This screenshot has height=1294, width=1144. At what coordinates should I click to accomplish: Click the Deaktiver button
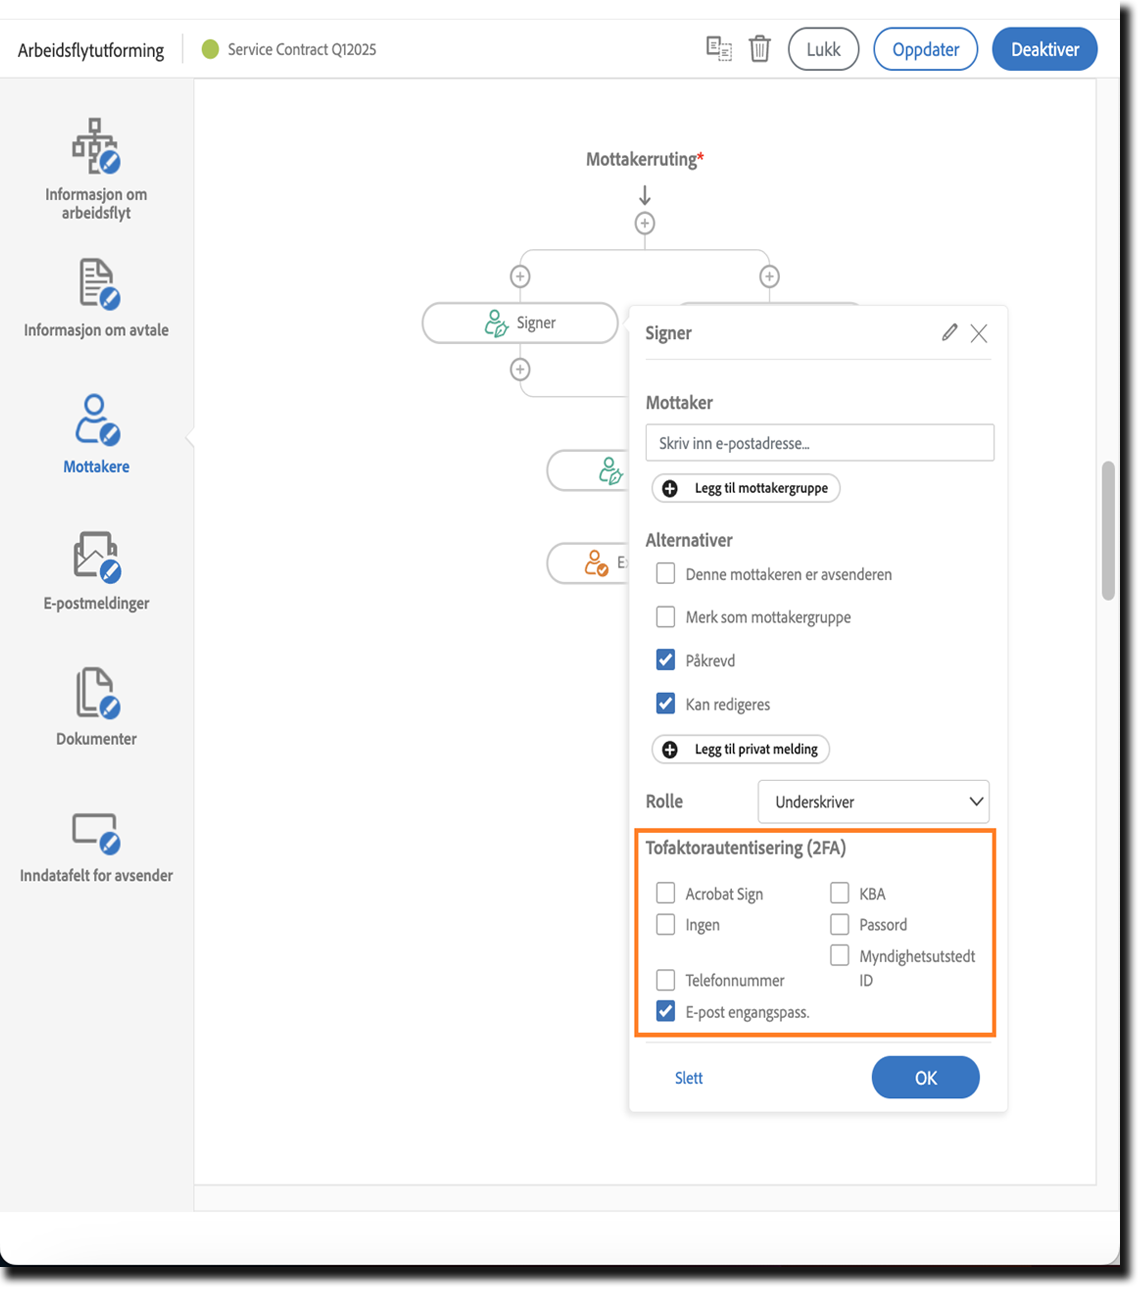(x=1045, y=49)
